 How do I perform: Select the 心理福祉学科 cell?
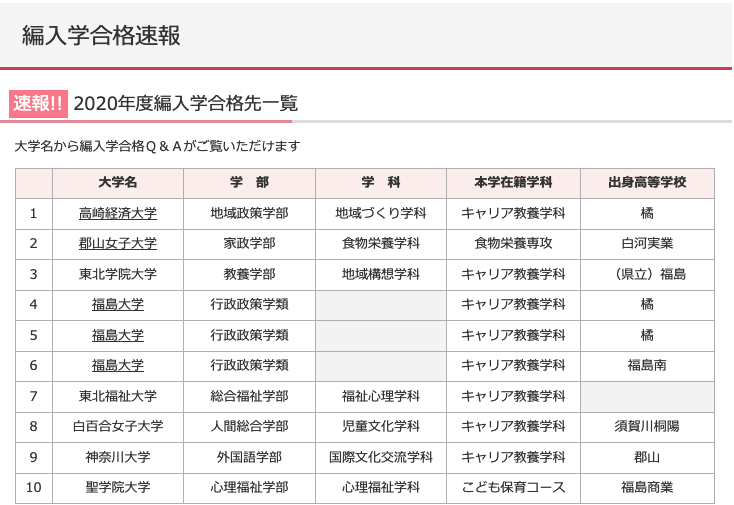(381, 487)
